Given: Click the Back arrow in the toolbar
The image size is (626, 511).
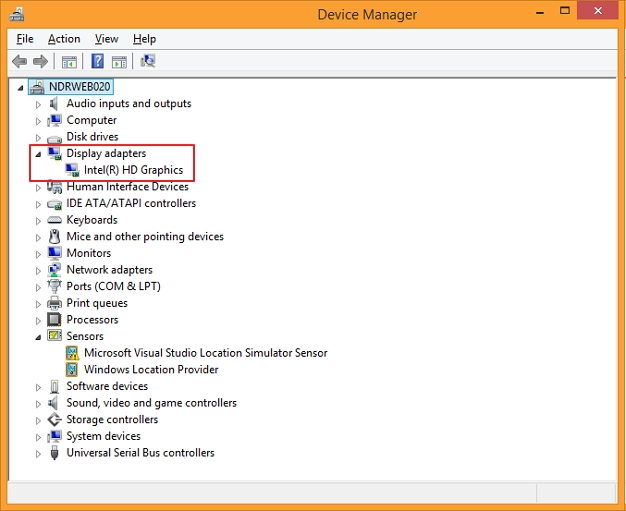Looking at the screenshot, I should (19, 61).
